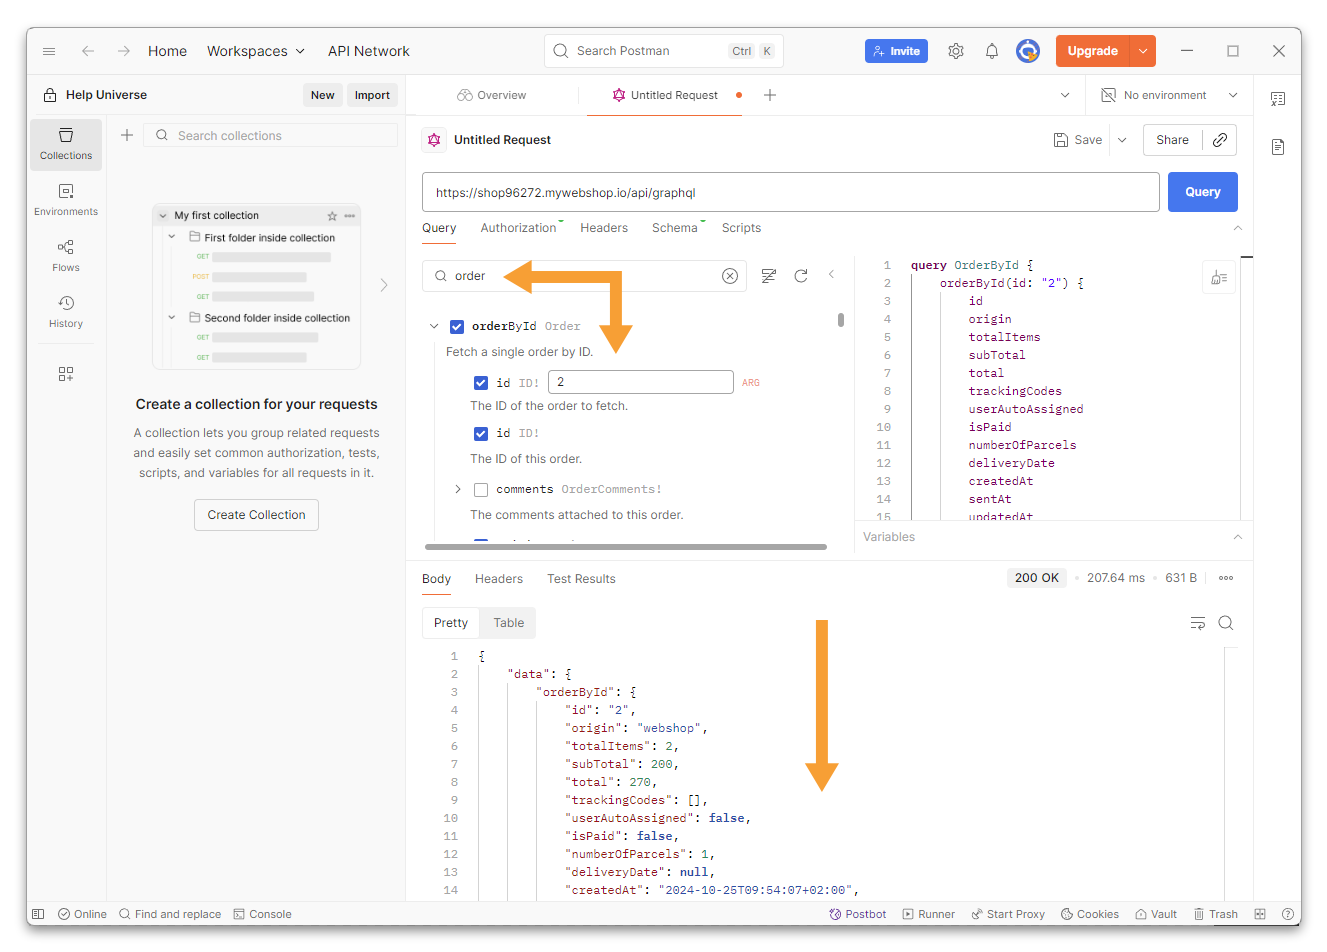Click the horizontal scrollbar under query explorer
Screen dimensions: 1327x952
tap(626, 547)
